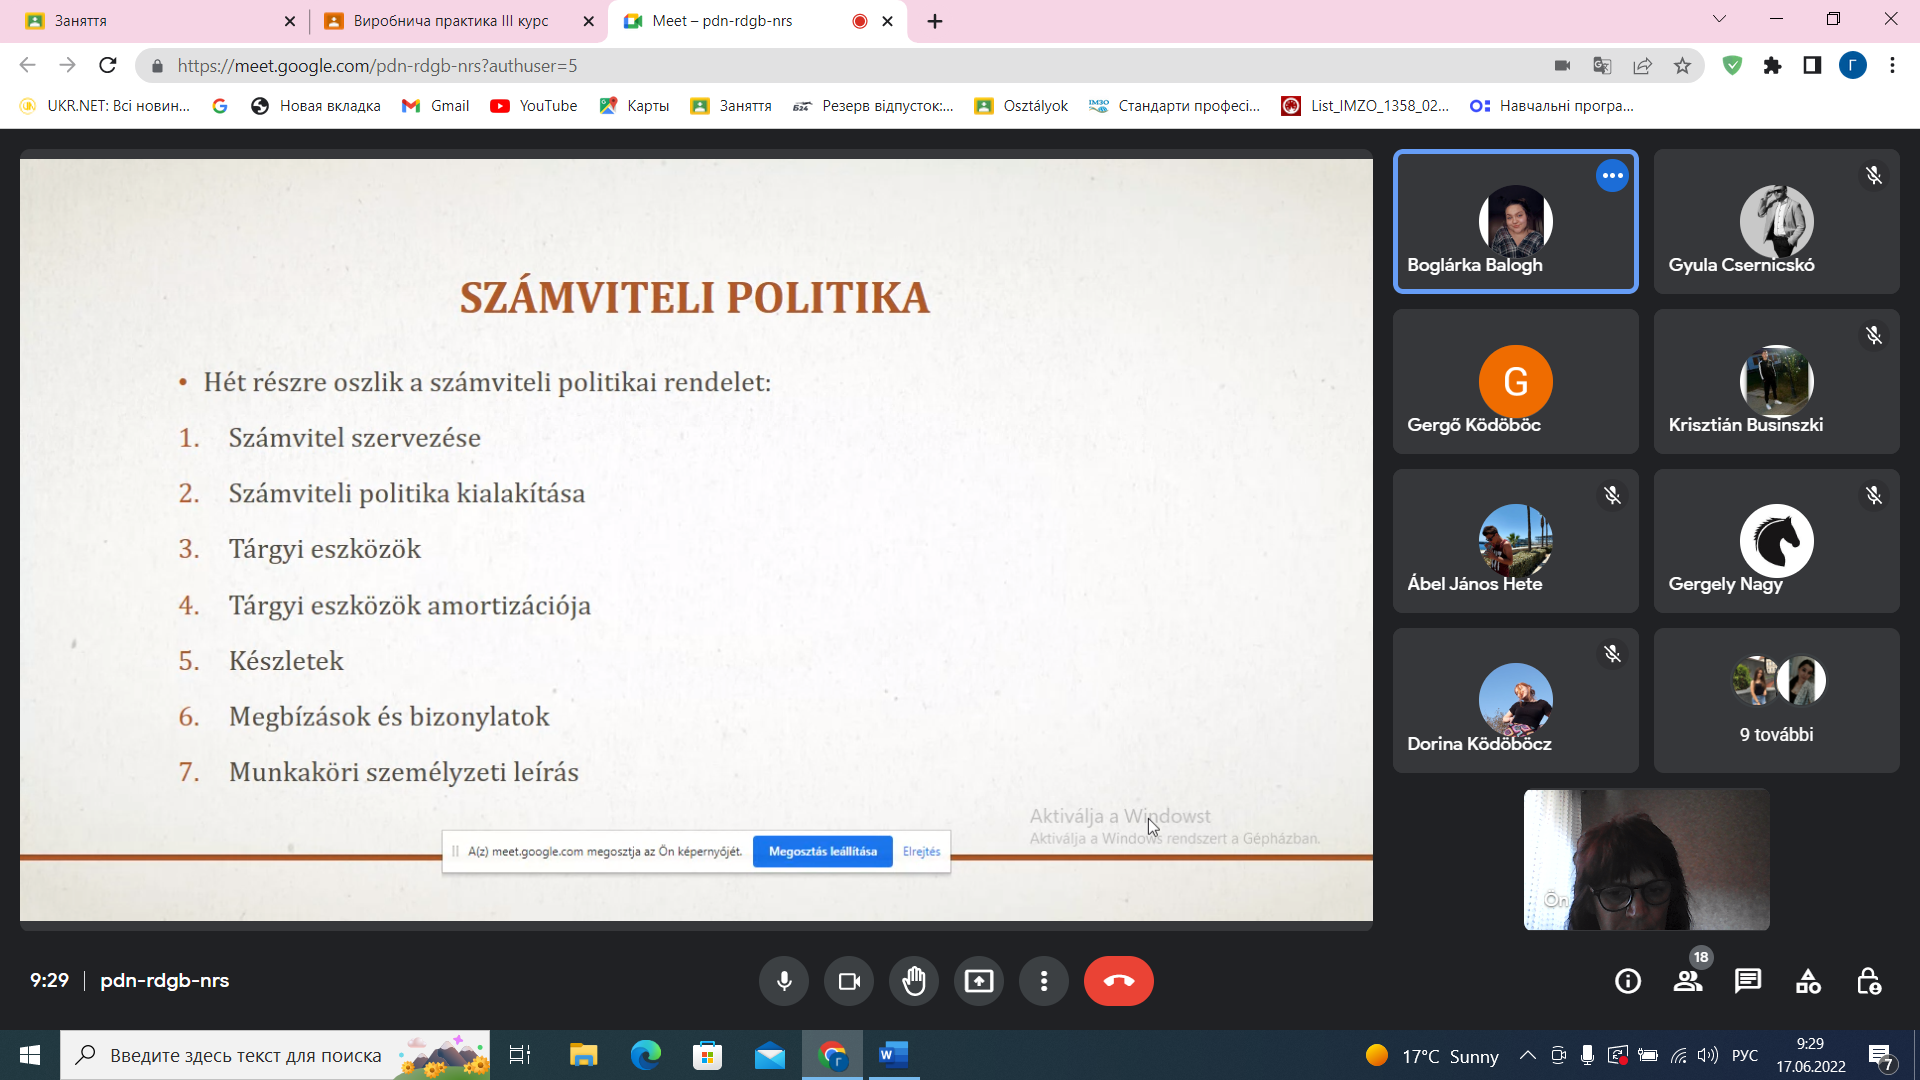The height and width of the screenshot is (1080, 1920).
Task: Show the participants list with 18 badge
Action: [x=1688, y=981]
